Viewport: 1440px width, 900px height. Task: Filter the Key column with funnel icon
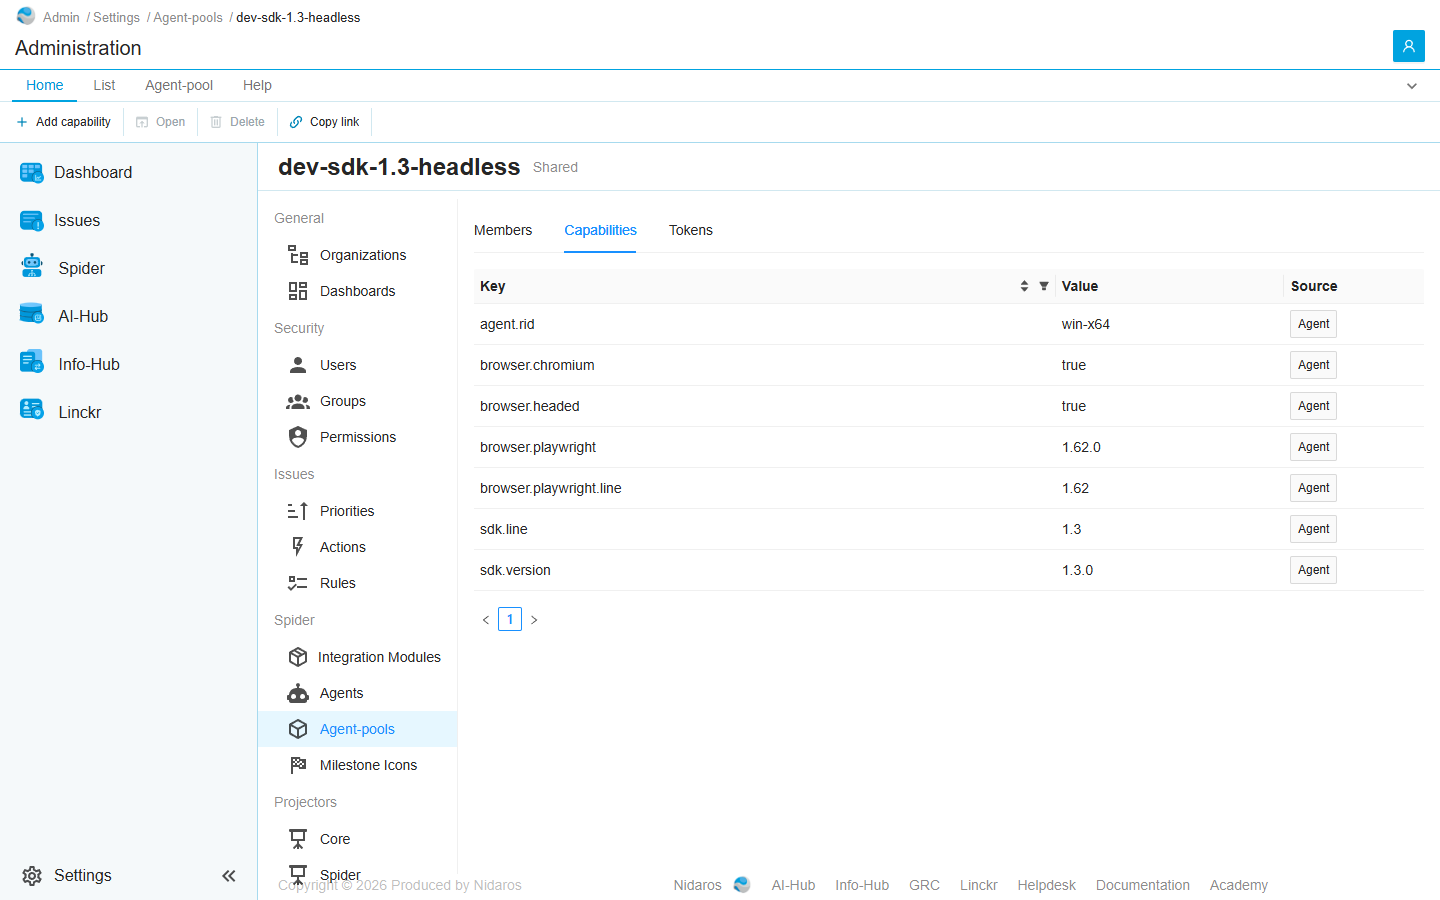[x=1044, y=286]
